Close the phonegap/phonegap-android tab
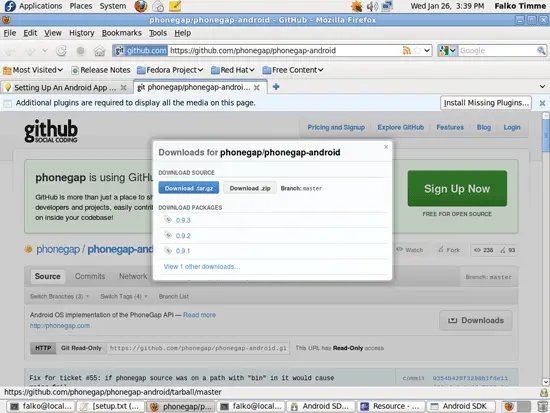The height and width of the screenshot is (413, 550). (x=257, y=87)
